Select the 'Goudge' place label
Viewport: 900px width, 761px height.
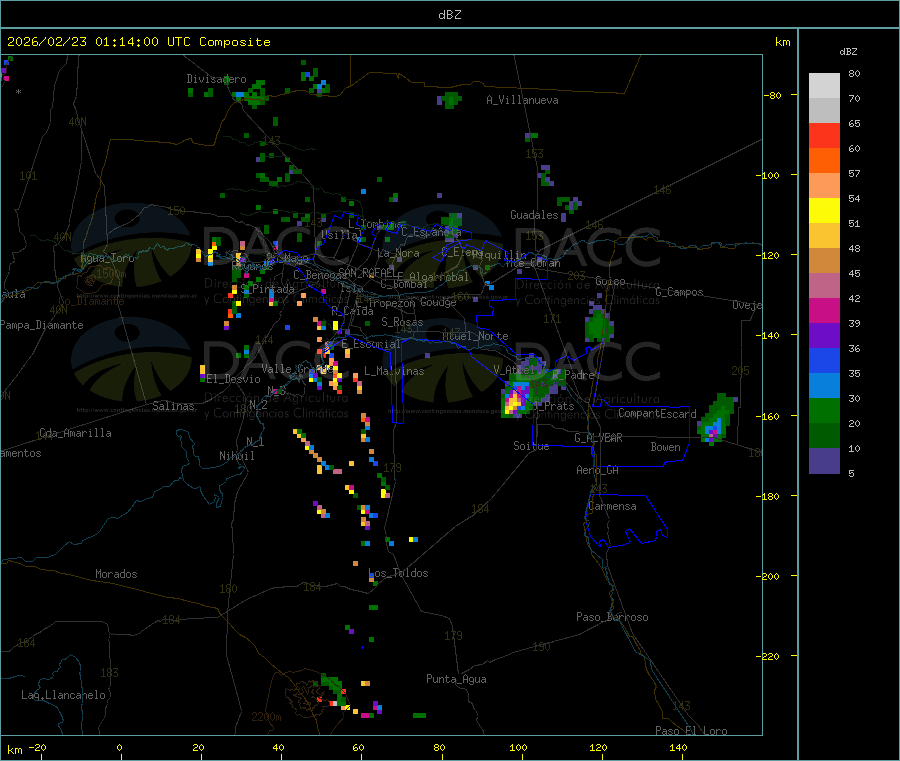click(439, 302)
